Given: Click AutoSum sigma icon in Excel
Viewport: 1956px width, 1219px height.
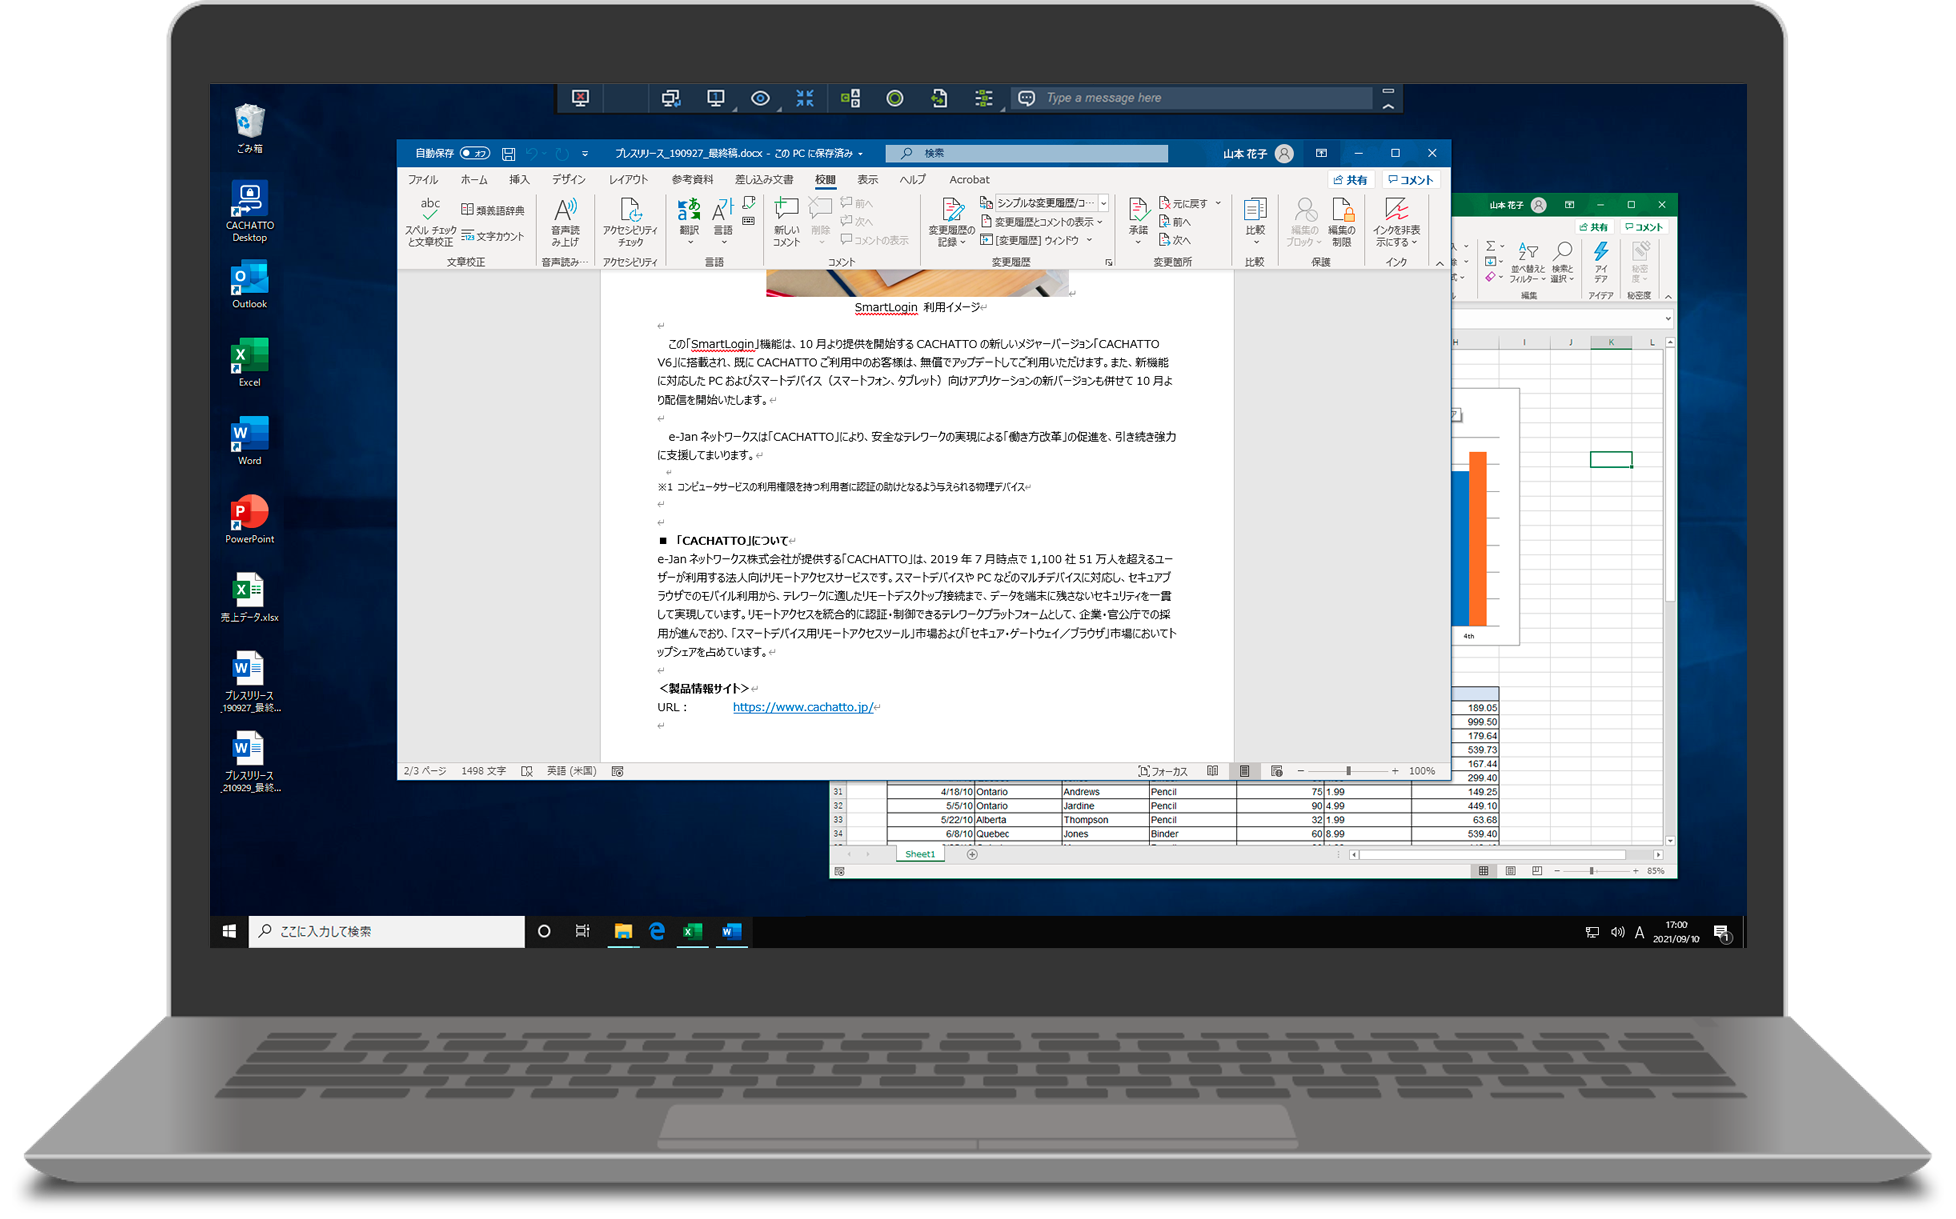Looking at the screenshot, I should point(1490,246).
